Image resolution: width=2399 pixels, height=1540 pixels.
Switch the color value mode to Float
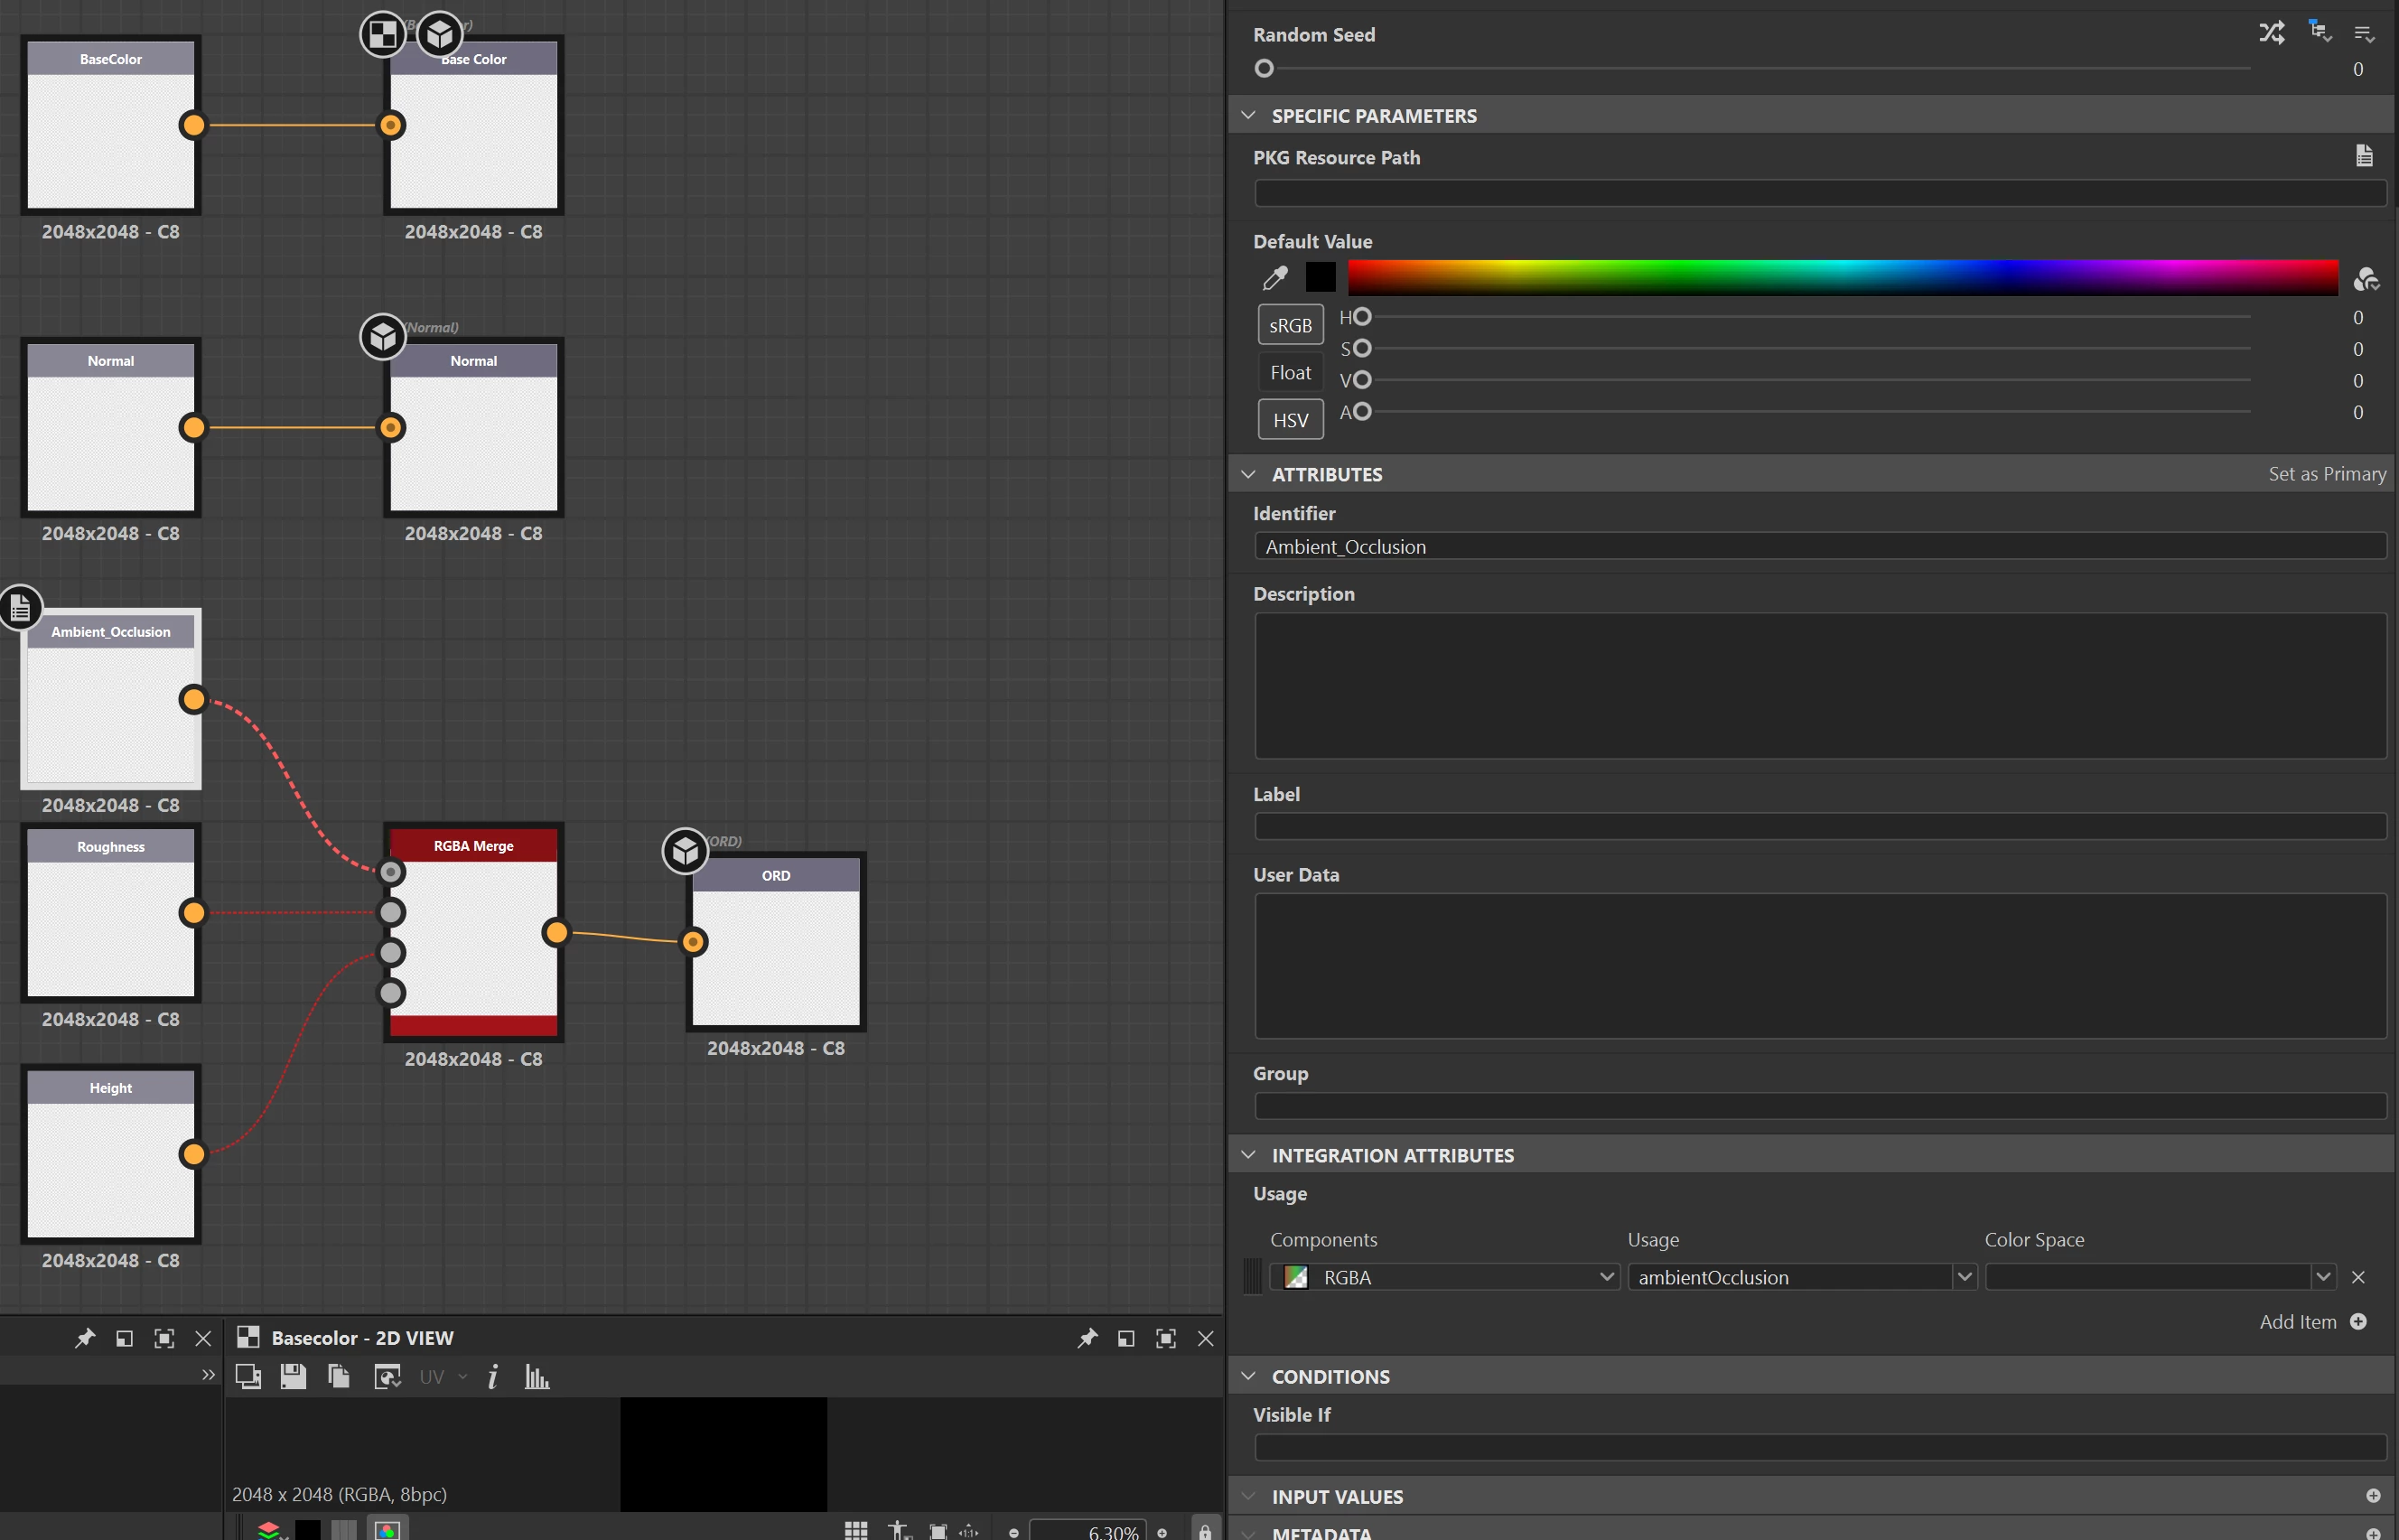point(1290,372)
